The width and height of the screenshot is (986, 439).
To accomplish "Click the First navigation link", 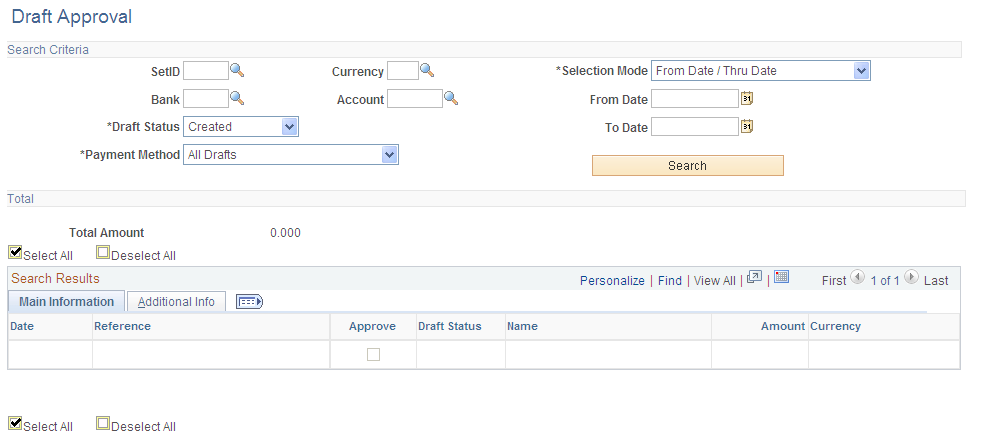I will (x=834, y=281).
